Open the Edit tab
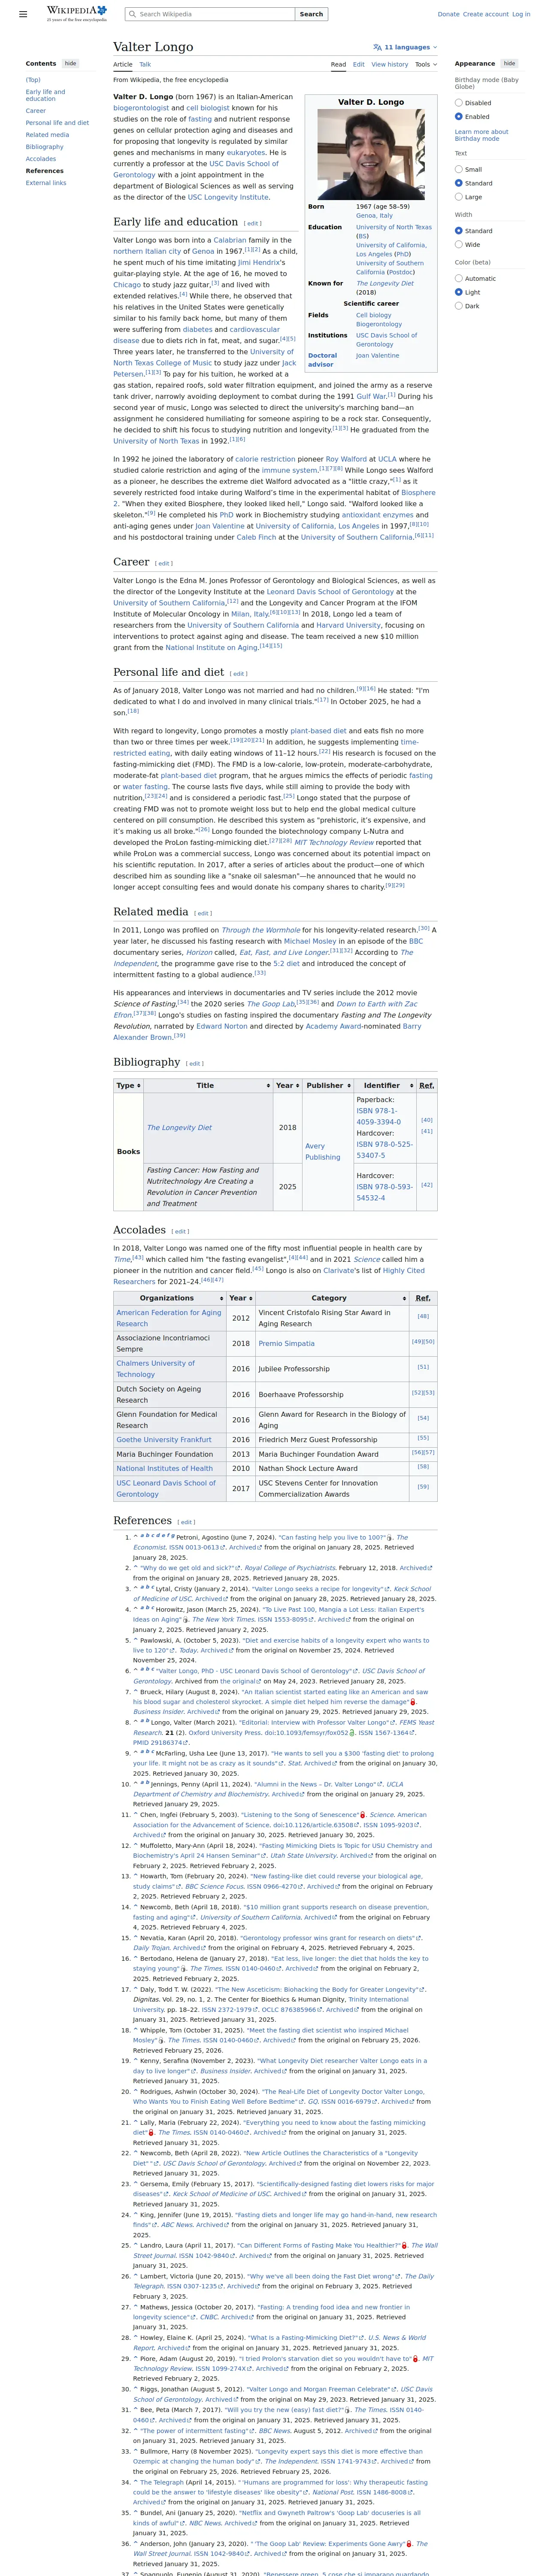 [x=359, y=64]
